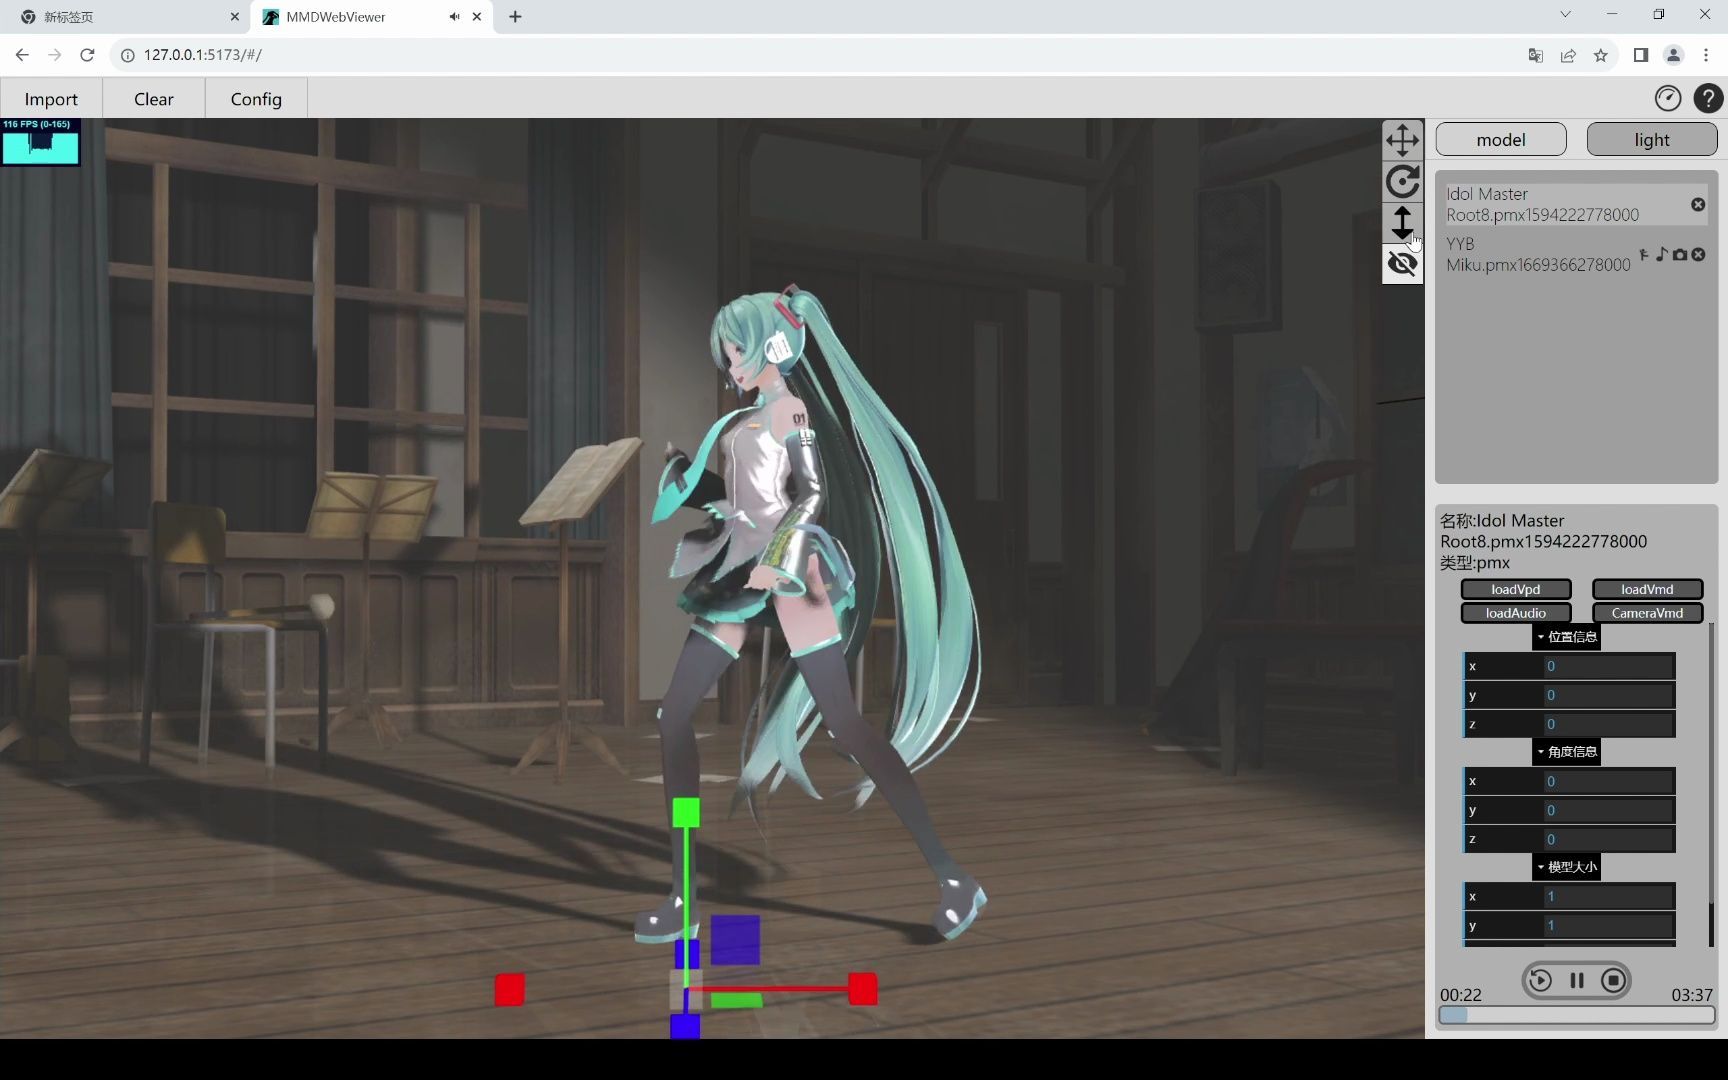The width and height of the screenshot is (1728, 1080).
Task: Open the browser profile icon
Action: pos(1673,55)
